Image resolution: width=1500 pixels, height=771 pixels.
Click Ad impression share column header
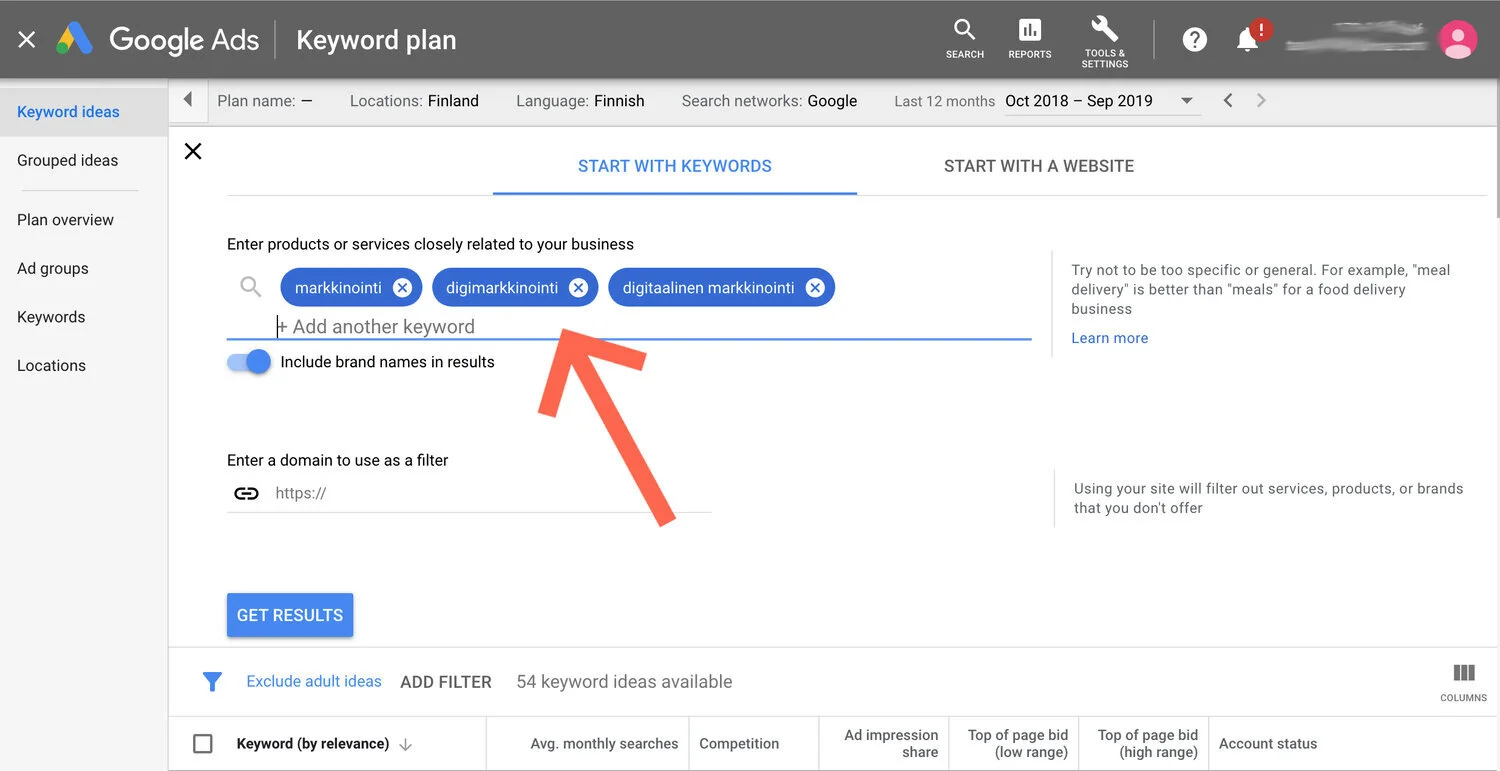[x=891, y=743]
